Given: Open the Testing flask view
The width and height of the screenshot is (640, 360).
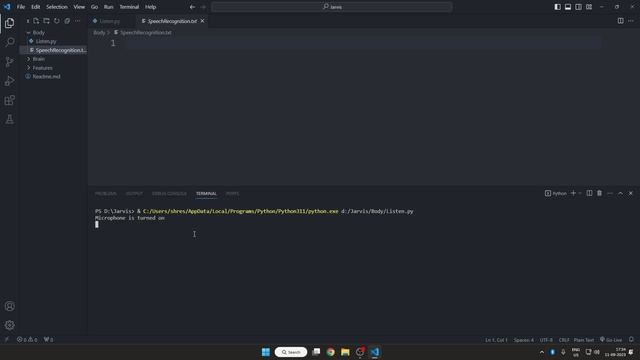Looking at the screenshot, I should click(9, 119).
